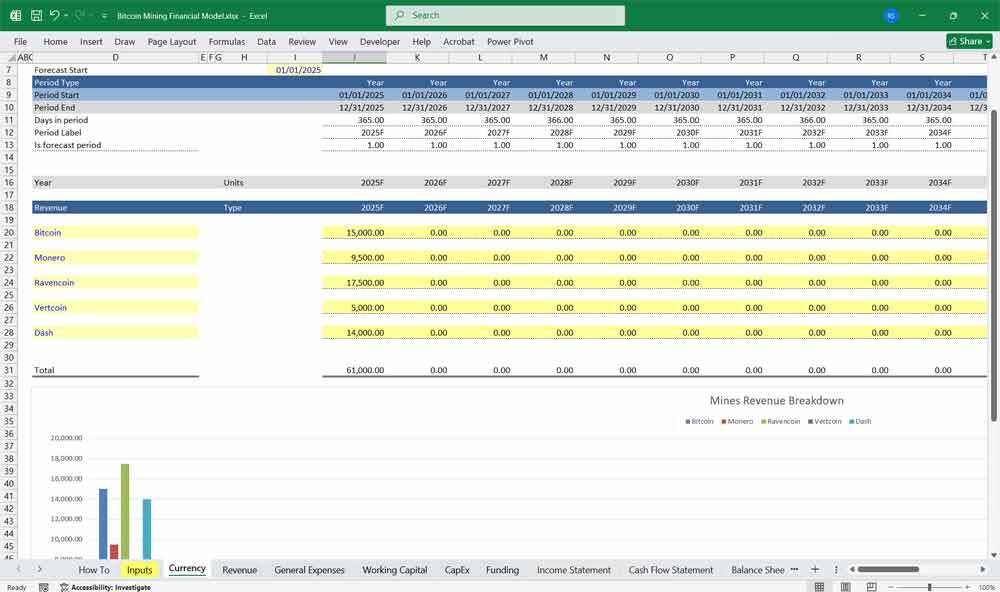Click the Save icon in the title bar
Viewport: 1000px width, 592px height.
(x=36, y=15)
